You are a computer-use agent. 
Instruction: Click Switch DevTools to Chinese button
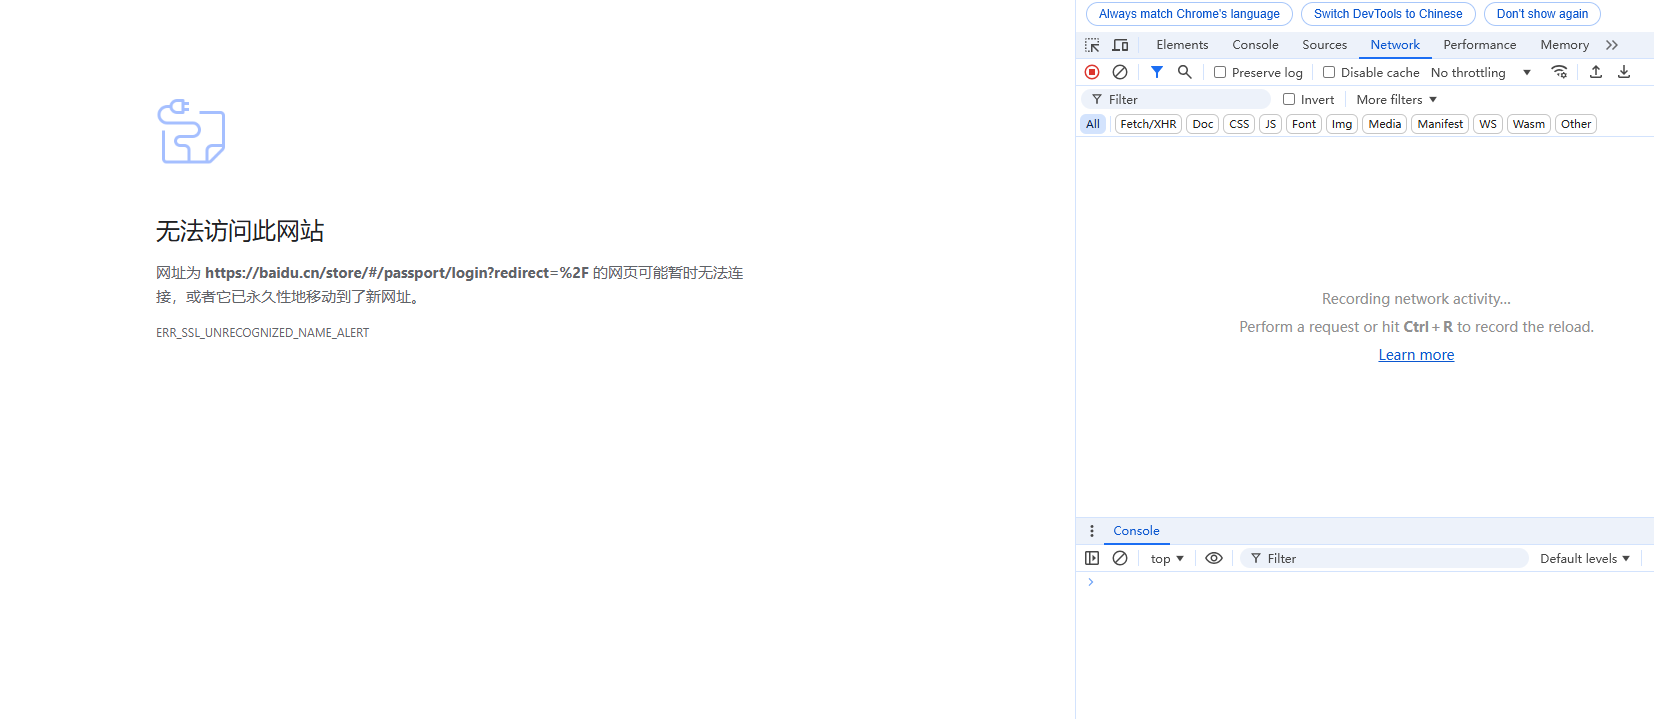[1388, 14]
